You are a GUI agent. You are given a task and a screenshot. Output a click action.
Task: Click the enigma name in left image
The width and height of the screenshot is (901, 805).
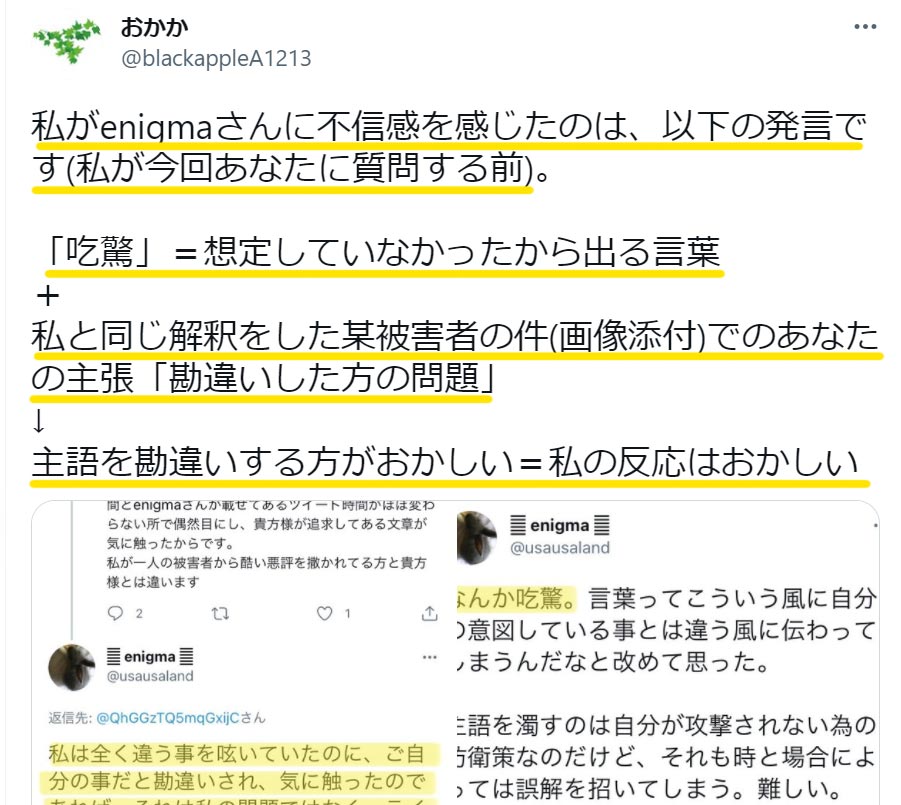point(150,656)
